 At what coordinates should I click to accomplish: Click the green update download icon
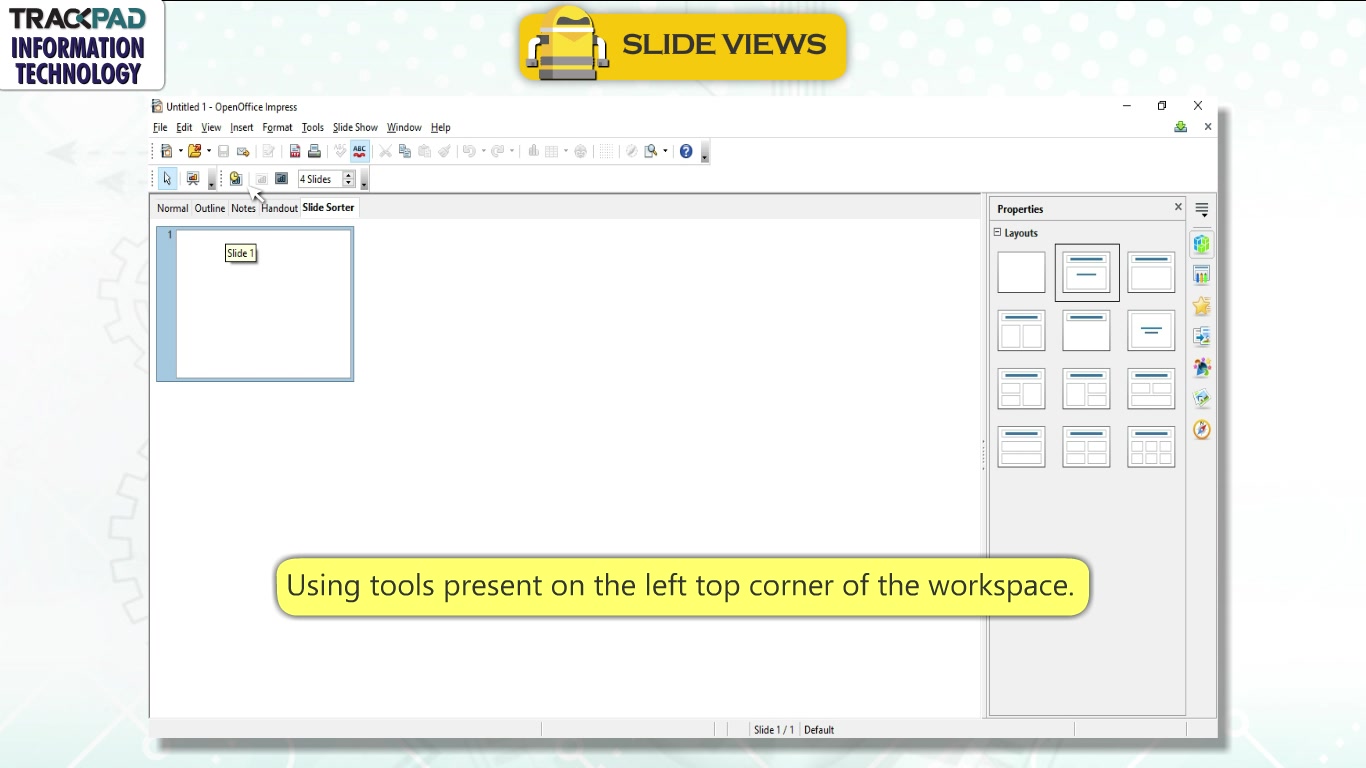[x=1181, y=127]
